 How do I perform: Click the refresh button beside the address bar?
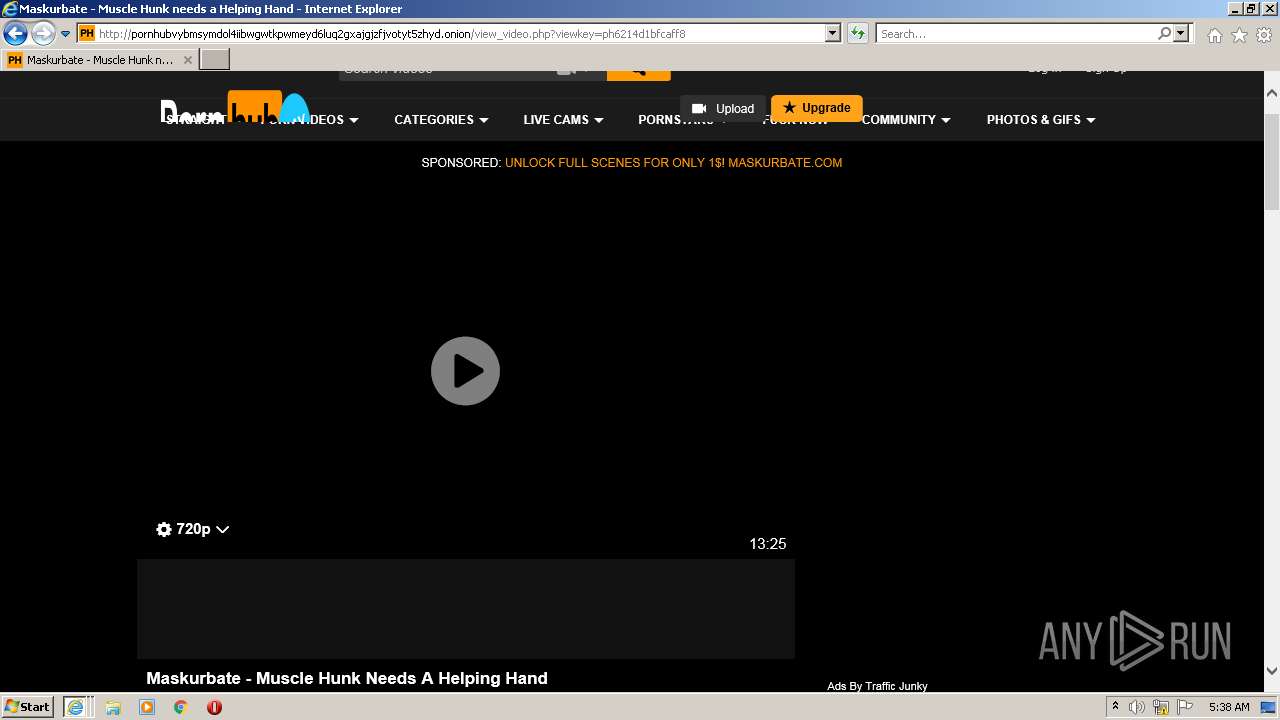(x=857, y=34)
